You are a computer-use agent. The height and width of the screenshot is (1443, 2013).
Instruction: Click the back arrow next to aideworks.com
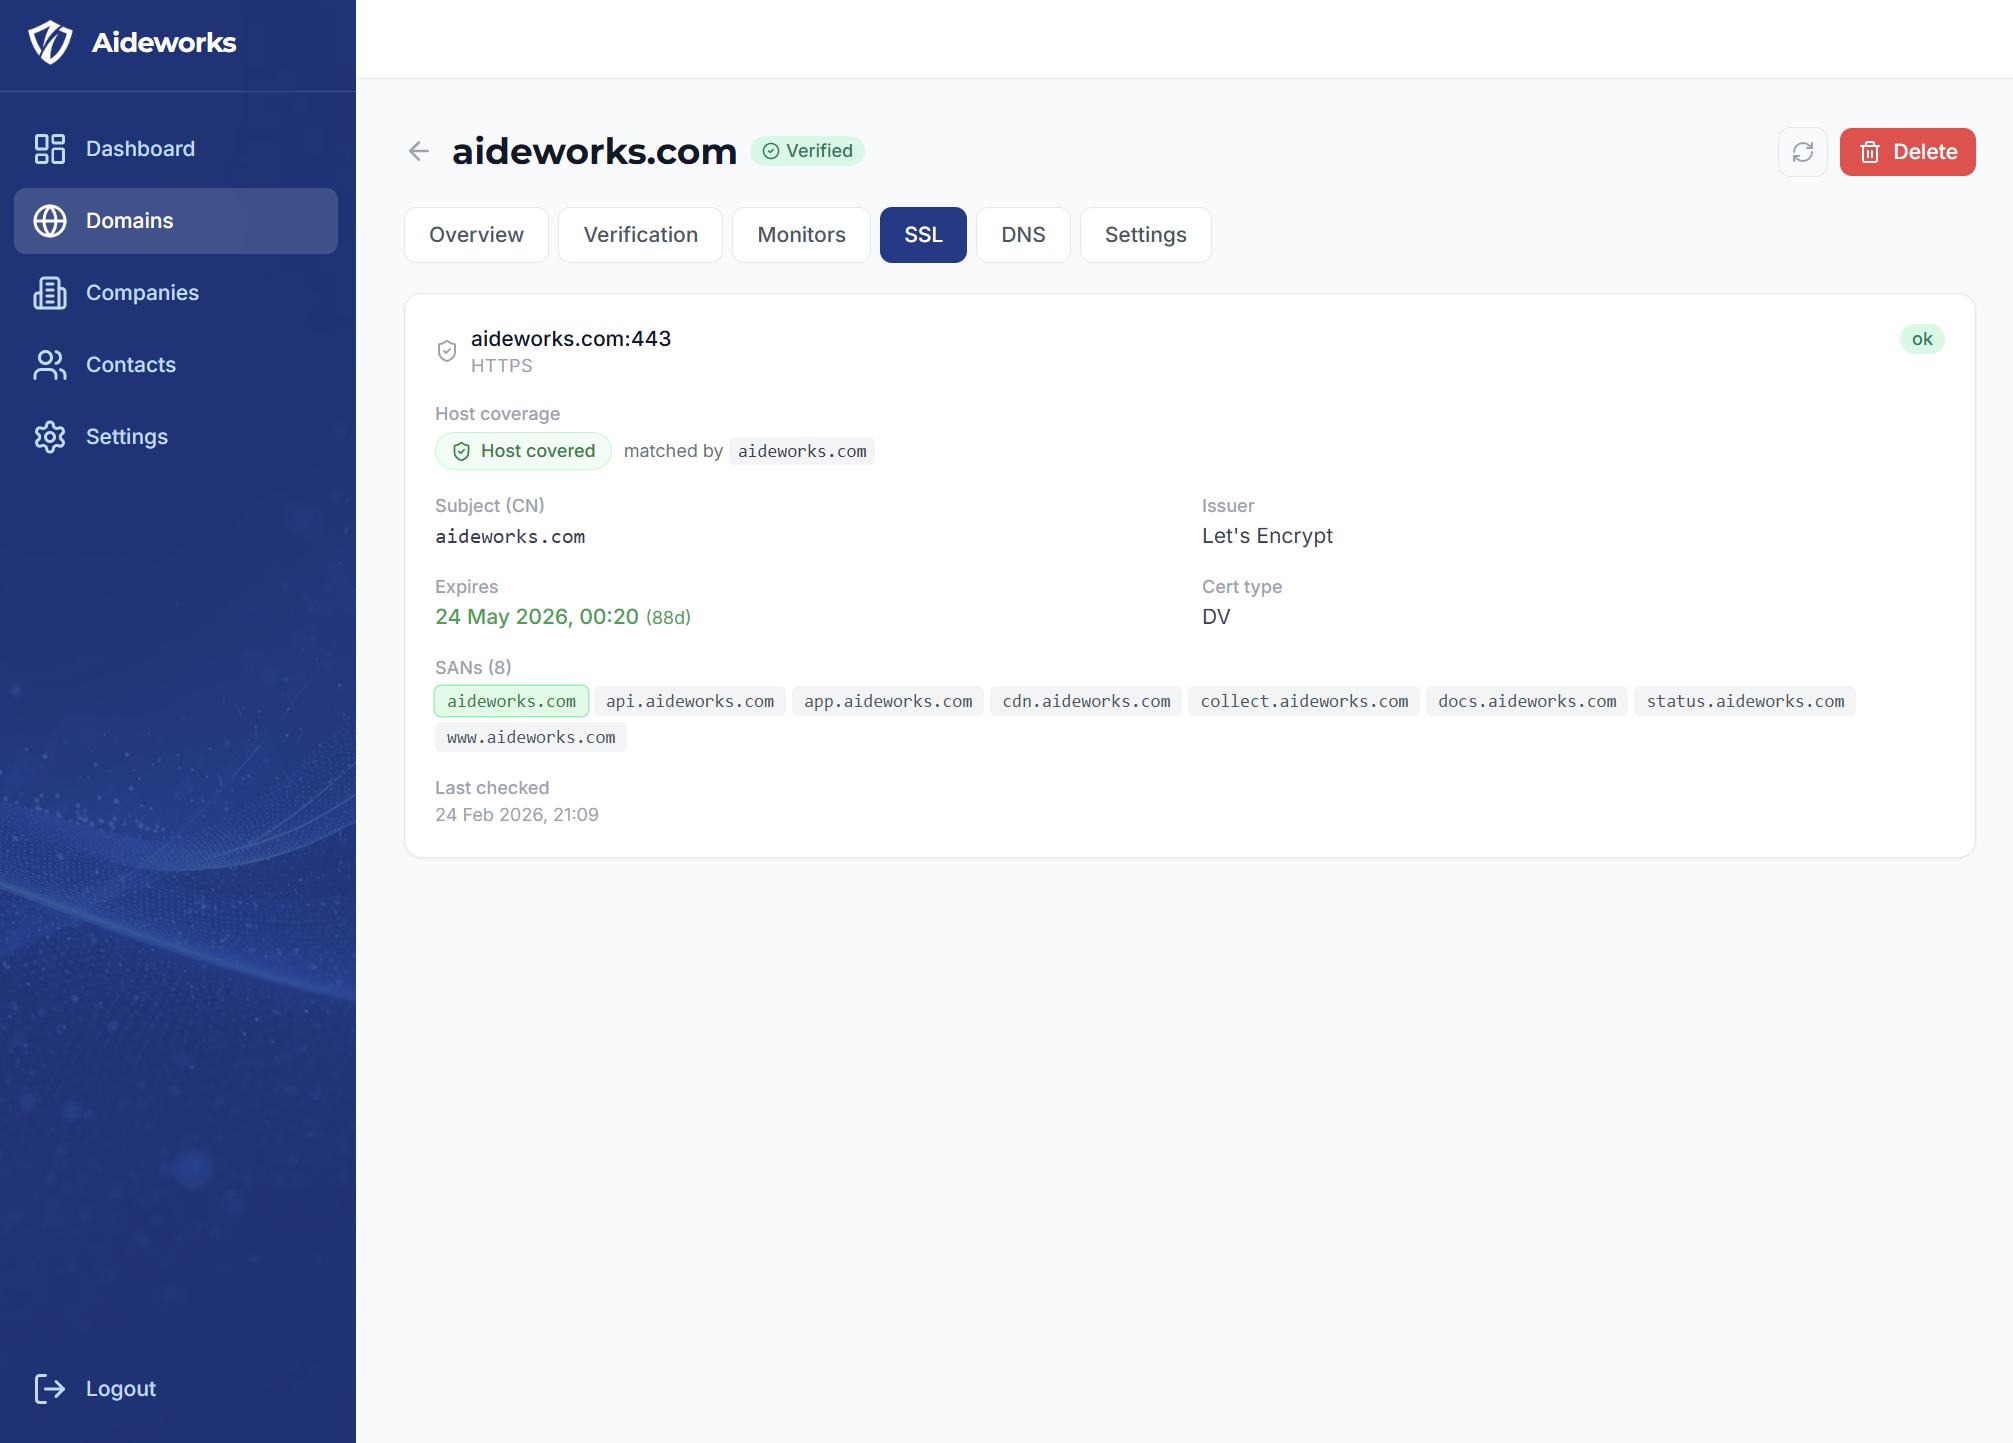[419, 151]
